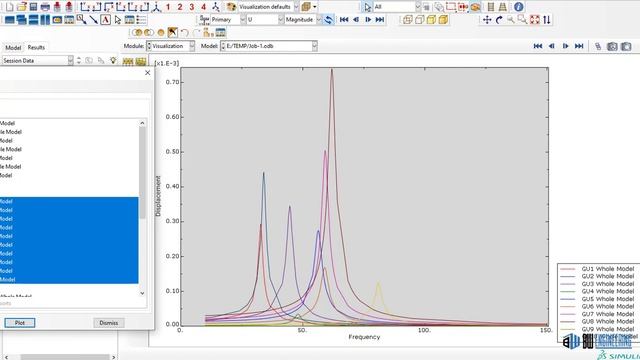Viewport: 640px width, 360px height.
Task: Select the pan view tool
Action: click(x=487, y=20)
